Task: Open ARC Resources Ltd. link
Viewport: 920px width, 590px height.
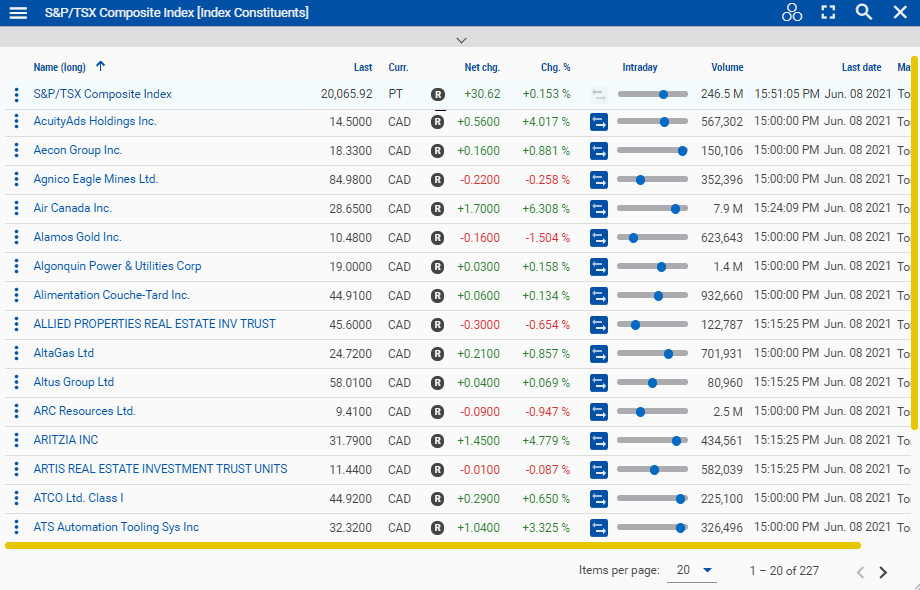Action: pos(84,411)
